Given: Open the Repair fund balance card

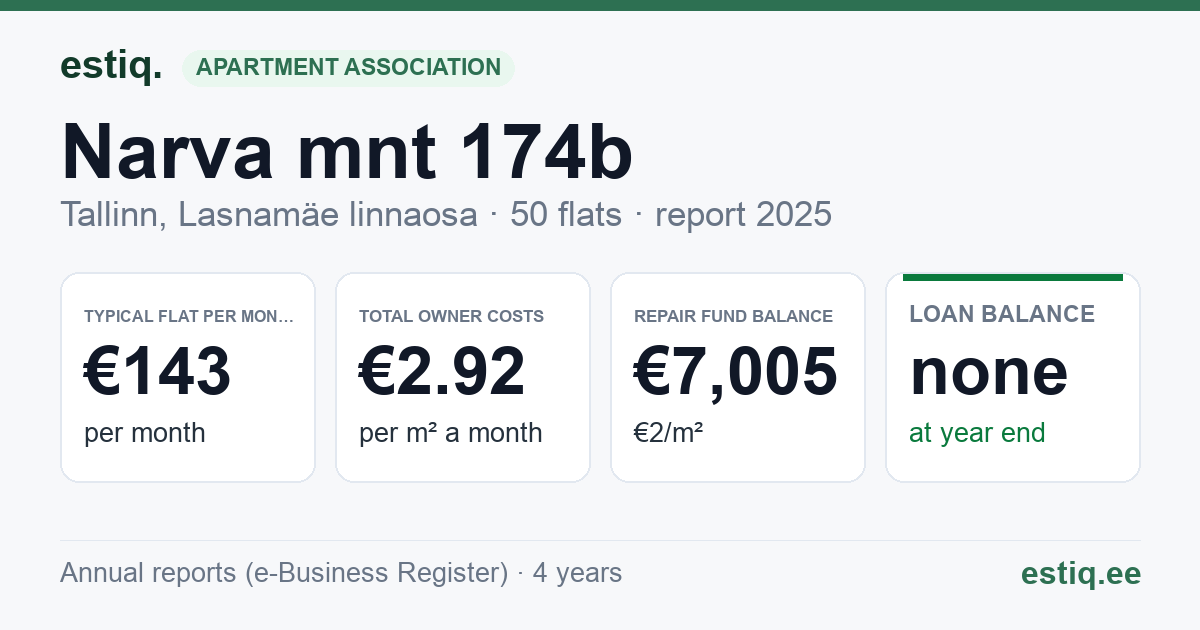Looking at the screenshot, I should click(x=738, y=377).
